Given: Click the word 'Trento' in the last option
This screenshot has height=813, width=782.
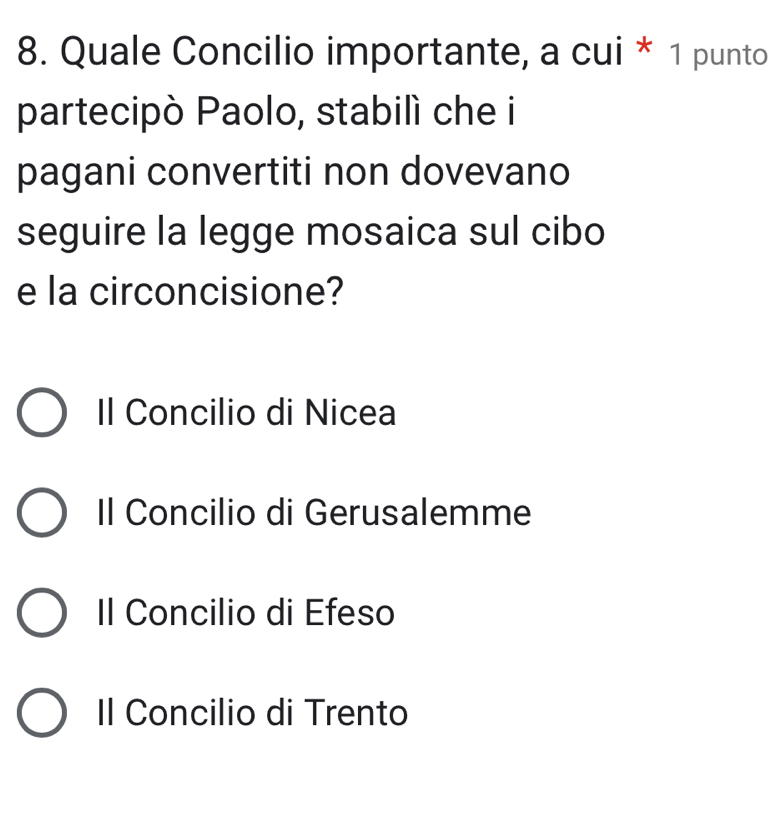Looking at the screenshot, I should point(356,713).
